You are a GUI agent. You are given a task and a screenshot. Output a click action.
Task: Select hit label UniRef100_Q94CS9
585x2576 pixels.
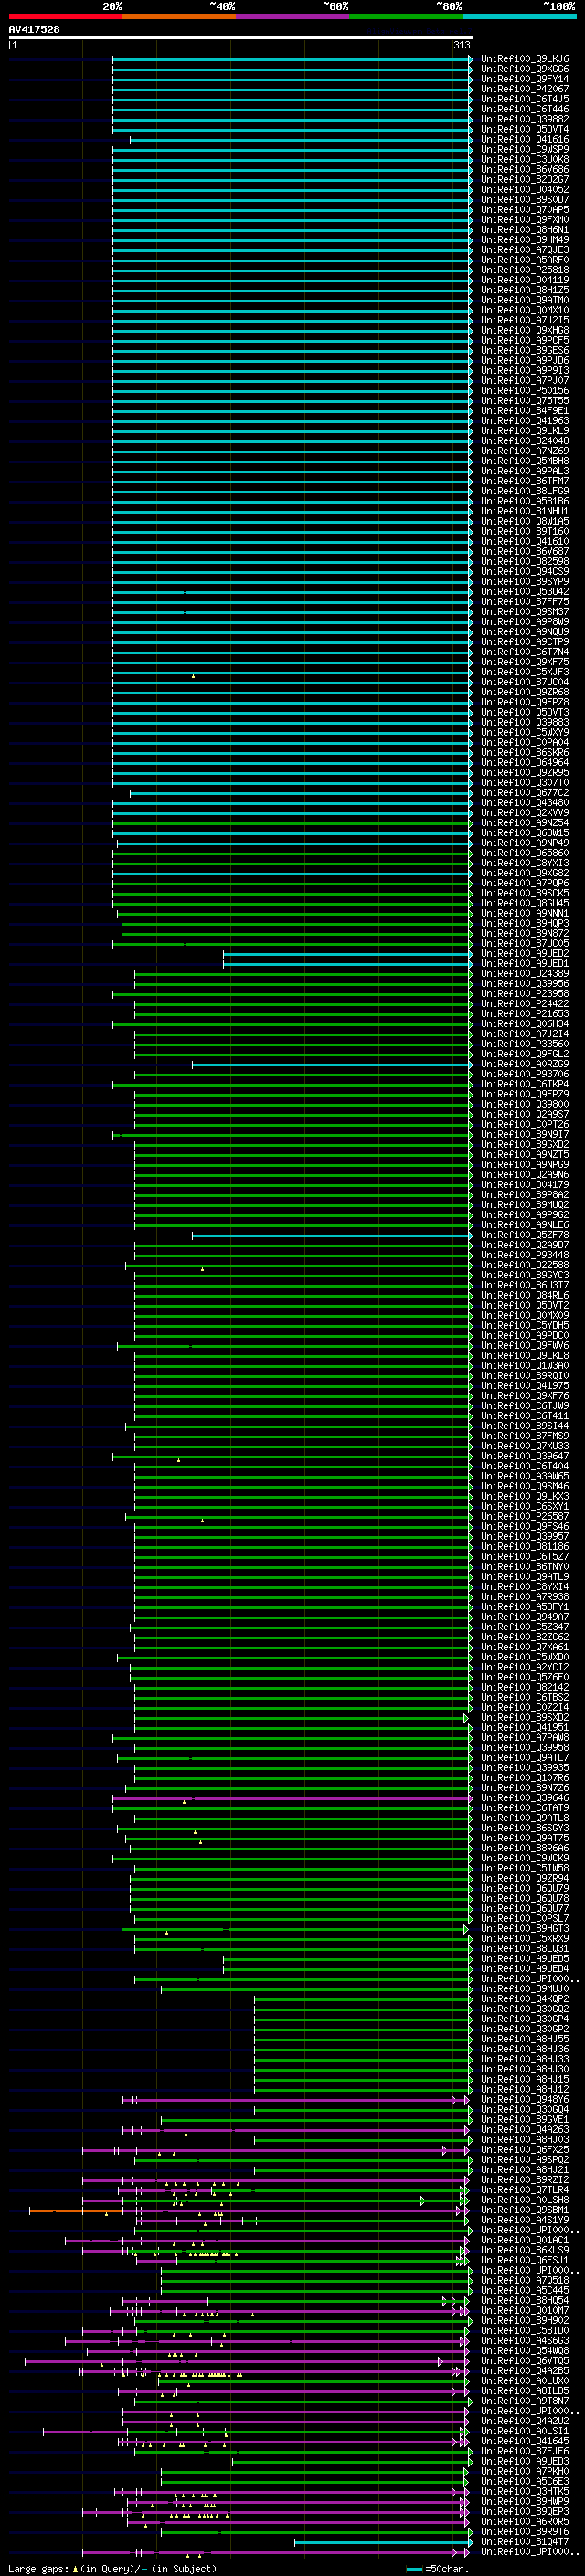[x=525, y=571]
